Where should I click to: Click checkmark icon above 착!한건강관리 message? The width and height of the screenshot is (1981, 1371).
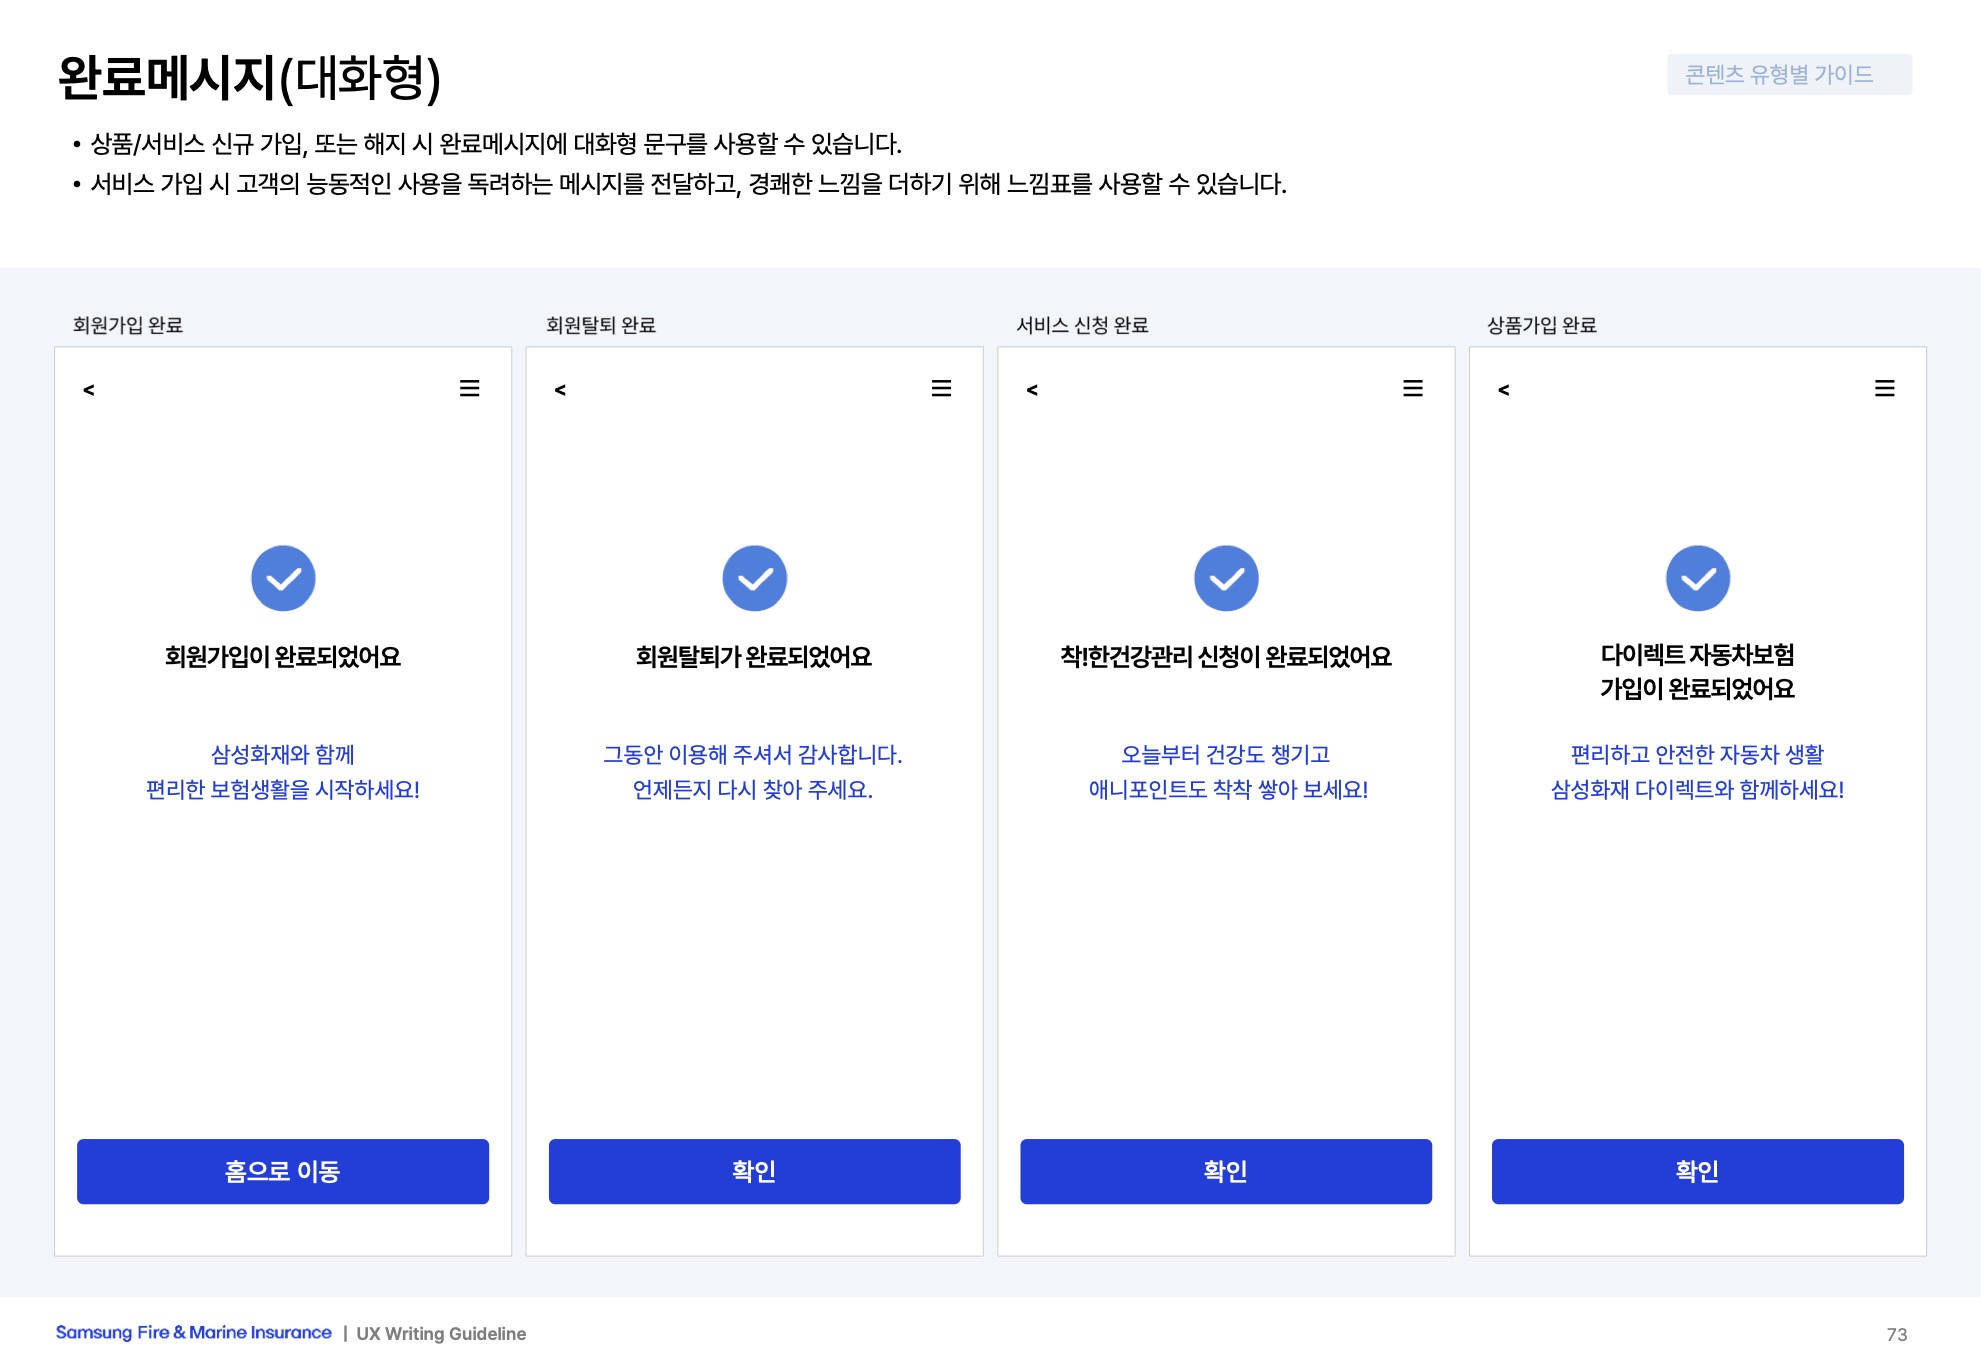(1226, 578)
